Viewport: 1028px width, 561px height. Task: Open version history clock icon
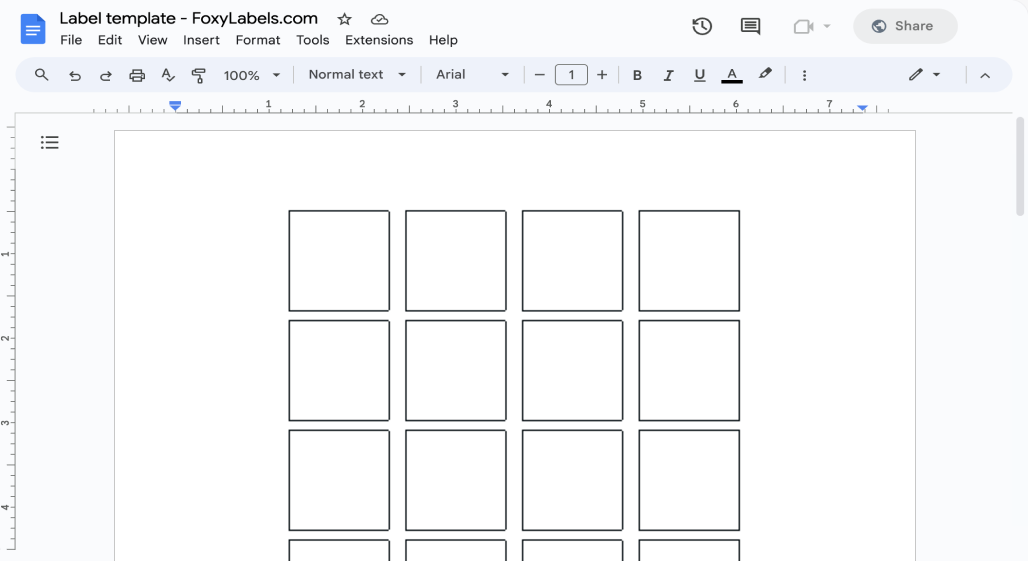[702, 26]
